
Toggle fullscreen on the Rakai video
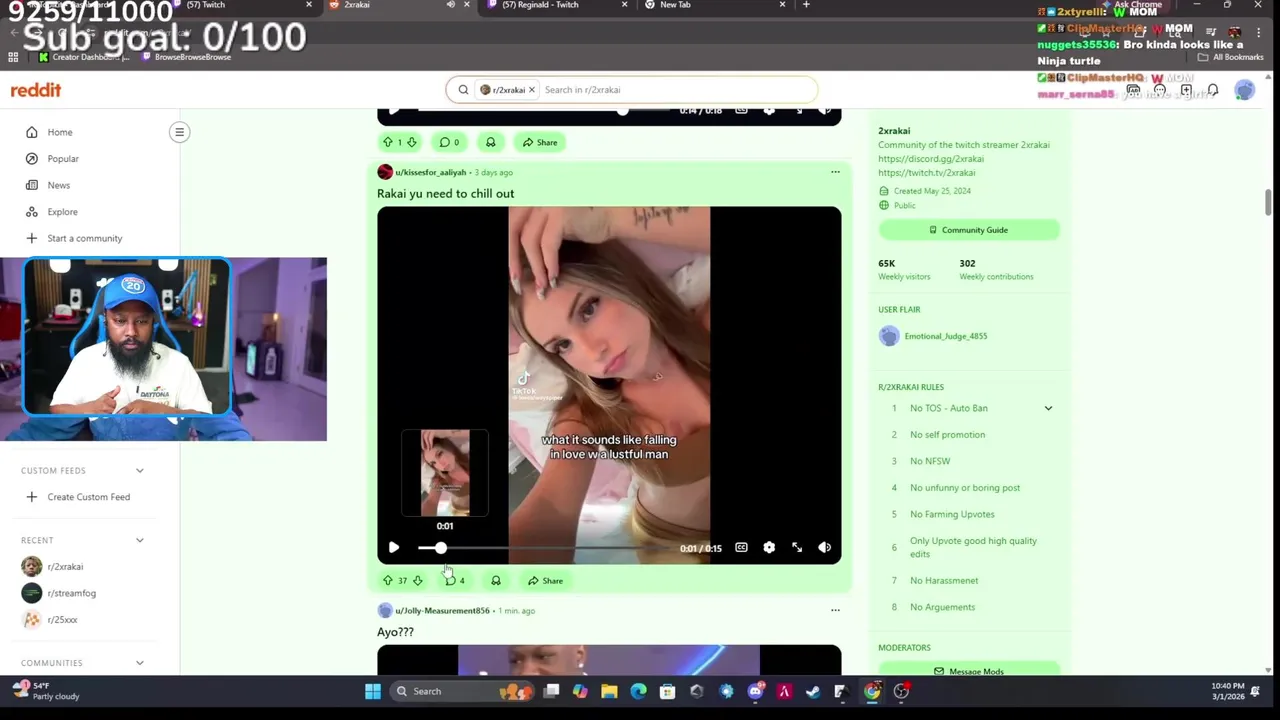[x=797, y=548]
